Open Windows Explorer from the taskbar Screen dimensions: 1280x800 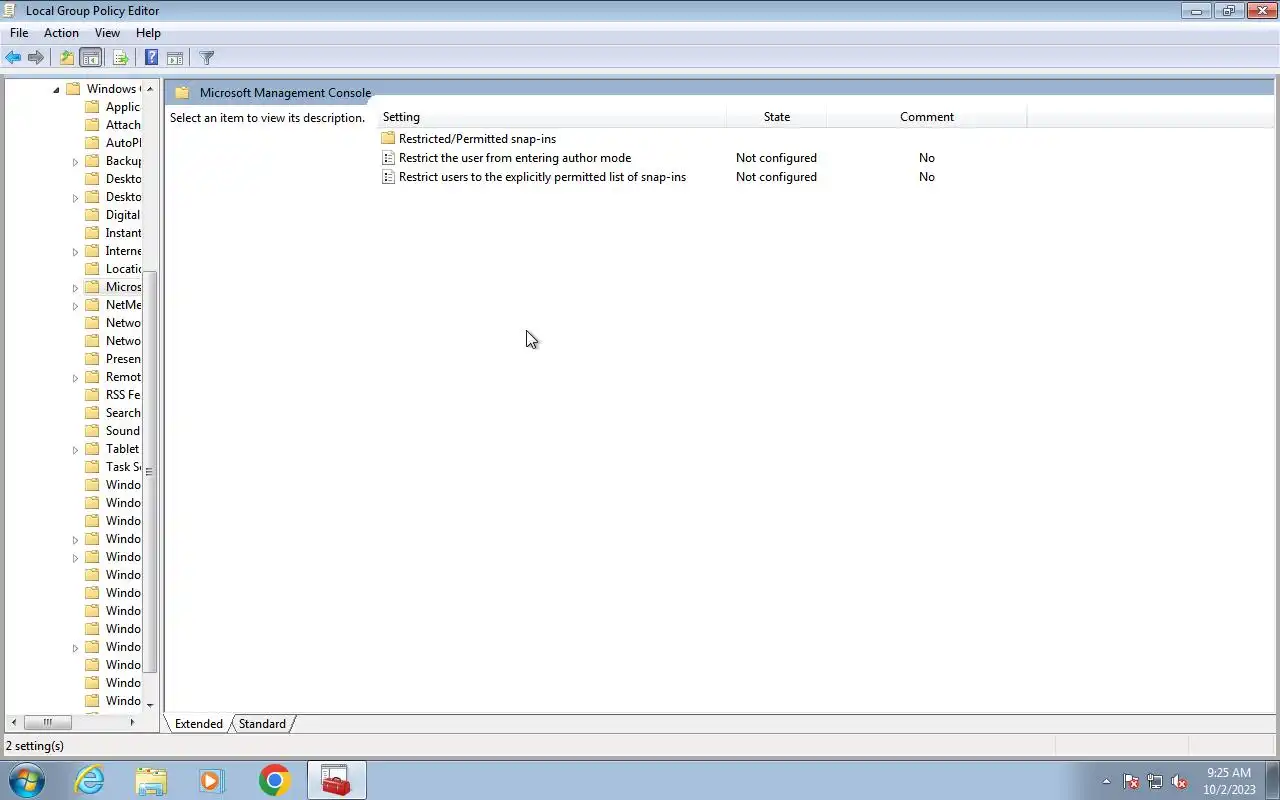click(x=151, y=781)
